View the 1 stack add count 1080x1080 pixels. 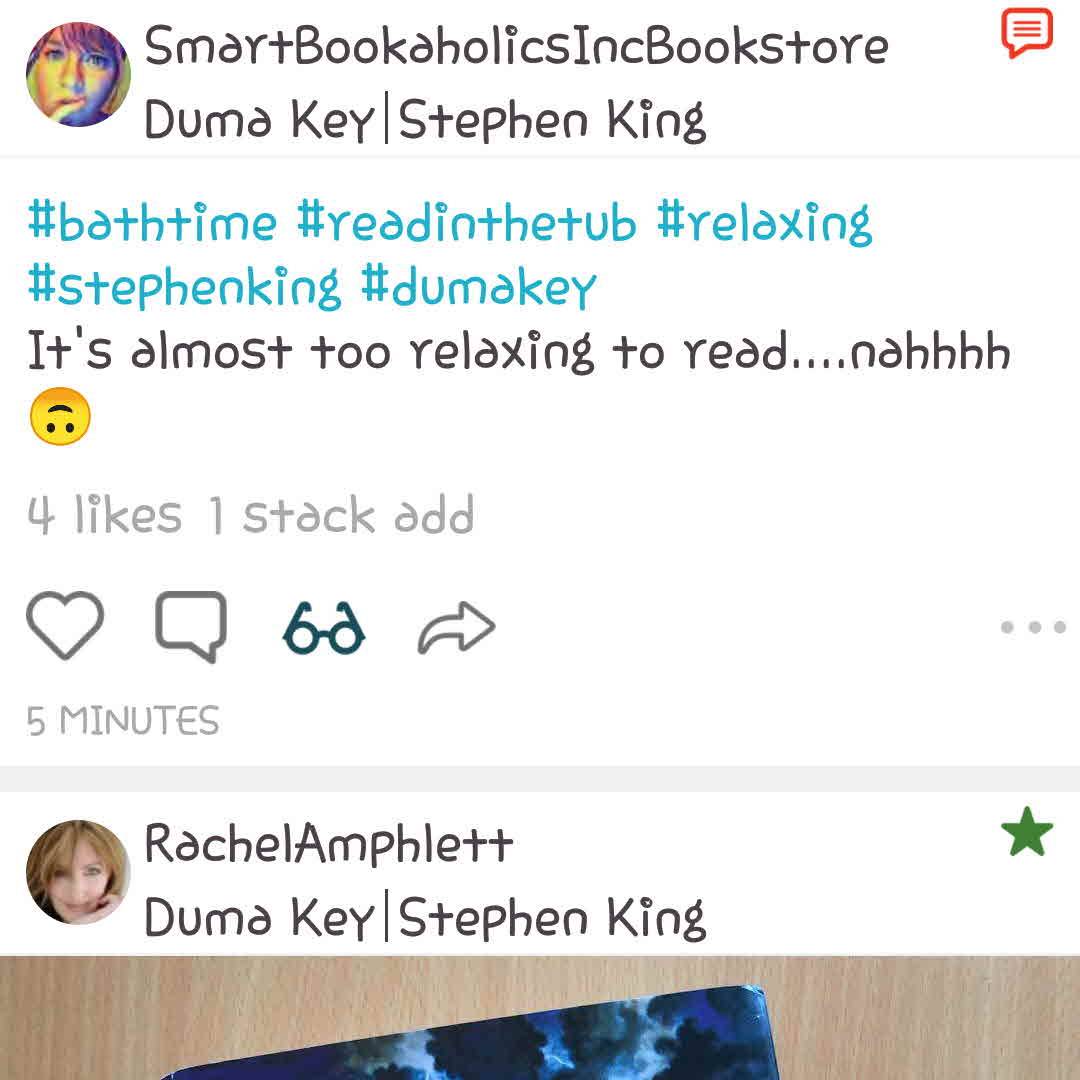pyautogui.click(x=342, y=515)
